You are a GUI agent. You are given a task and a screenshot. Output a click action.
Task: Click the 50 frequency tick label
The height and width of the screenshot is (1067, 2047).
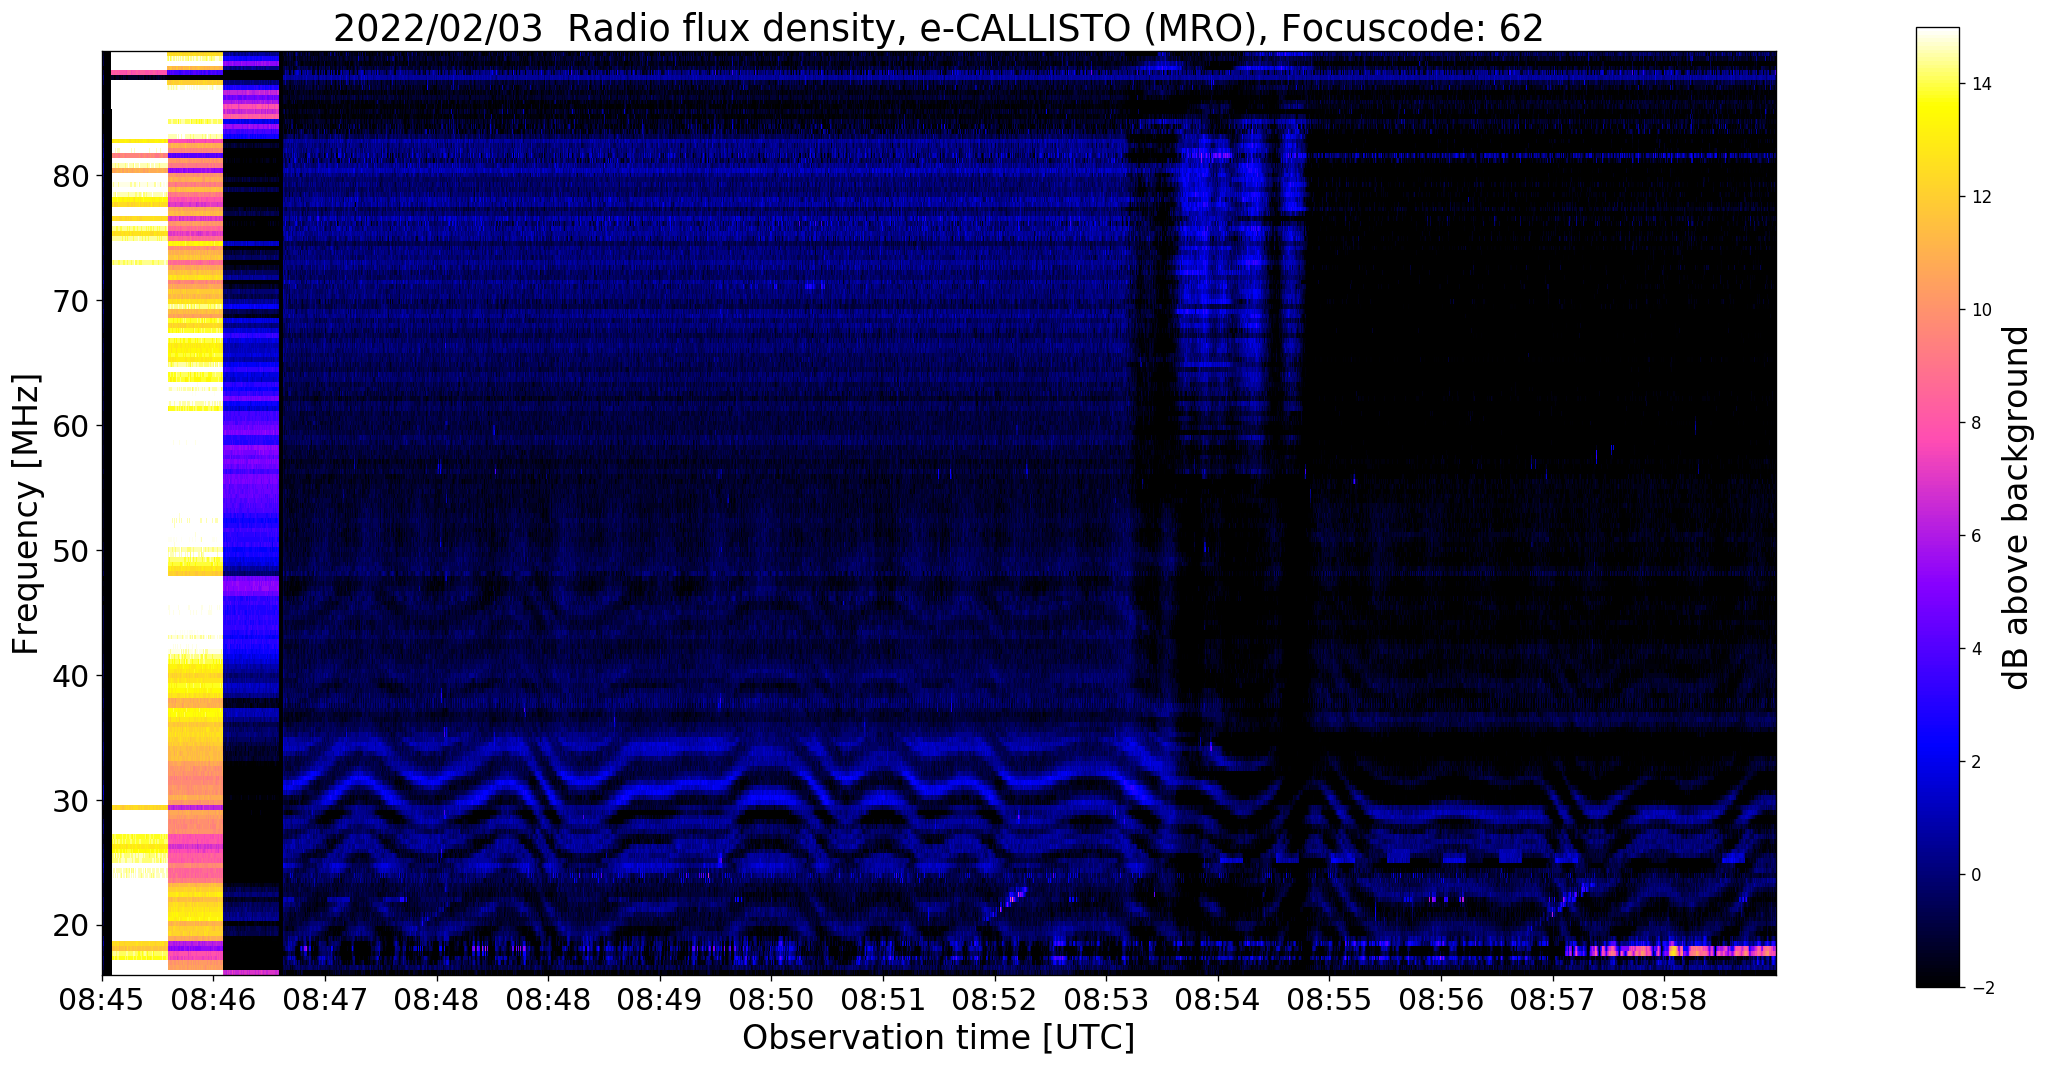(72, 551)
